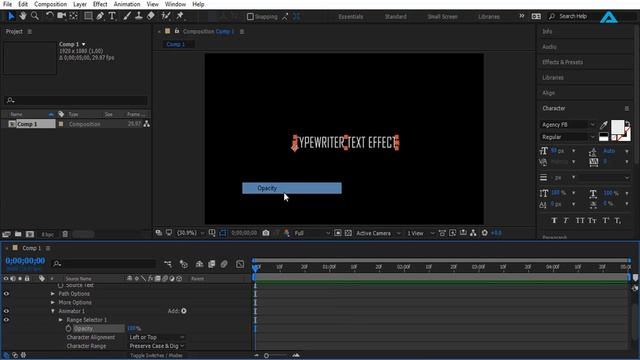This screenshot has height=360, width=640.
Task: Expand Path Options property group
Action: (53, 294)
